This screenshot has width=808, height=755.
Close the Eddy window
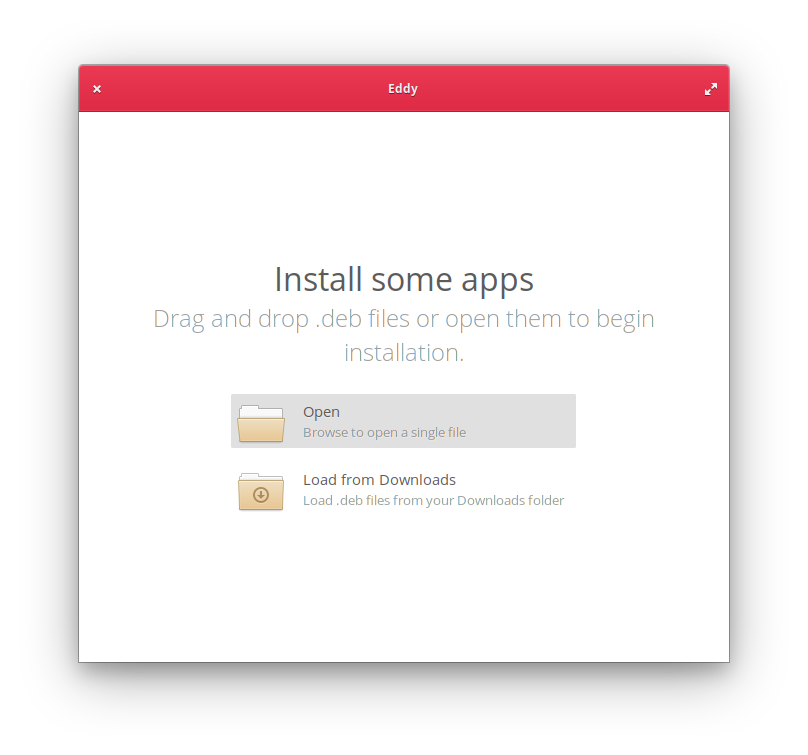click(x=97, y=89)
